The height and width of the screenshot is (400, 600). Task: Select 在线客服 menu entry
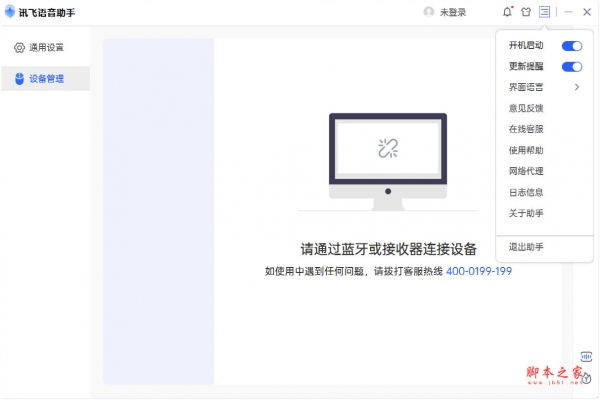click(x=526, y=129)
